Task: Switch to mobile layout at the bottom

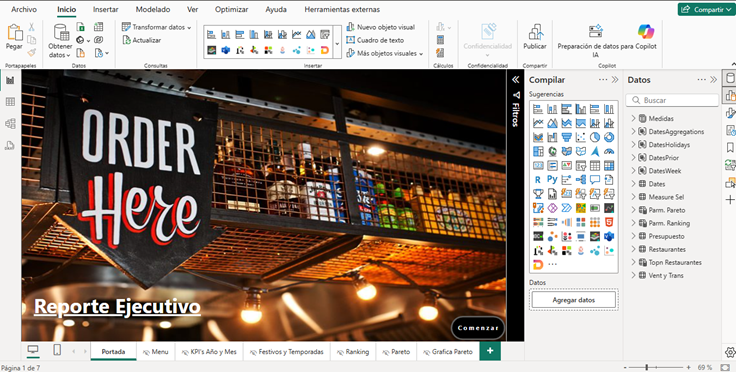Action: pos(57,350)
